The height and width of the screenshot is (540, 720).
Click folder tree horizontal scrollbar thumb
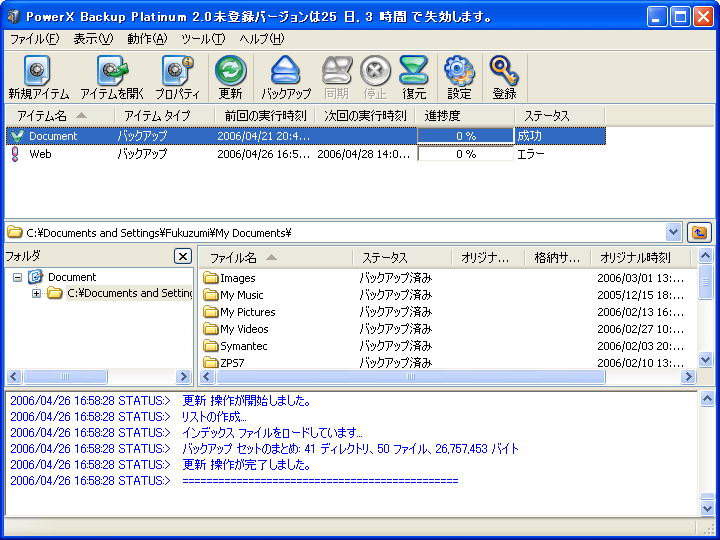click(x=65, y=377)
